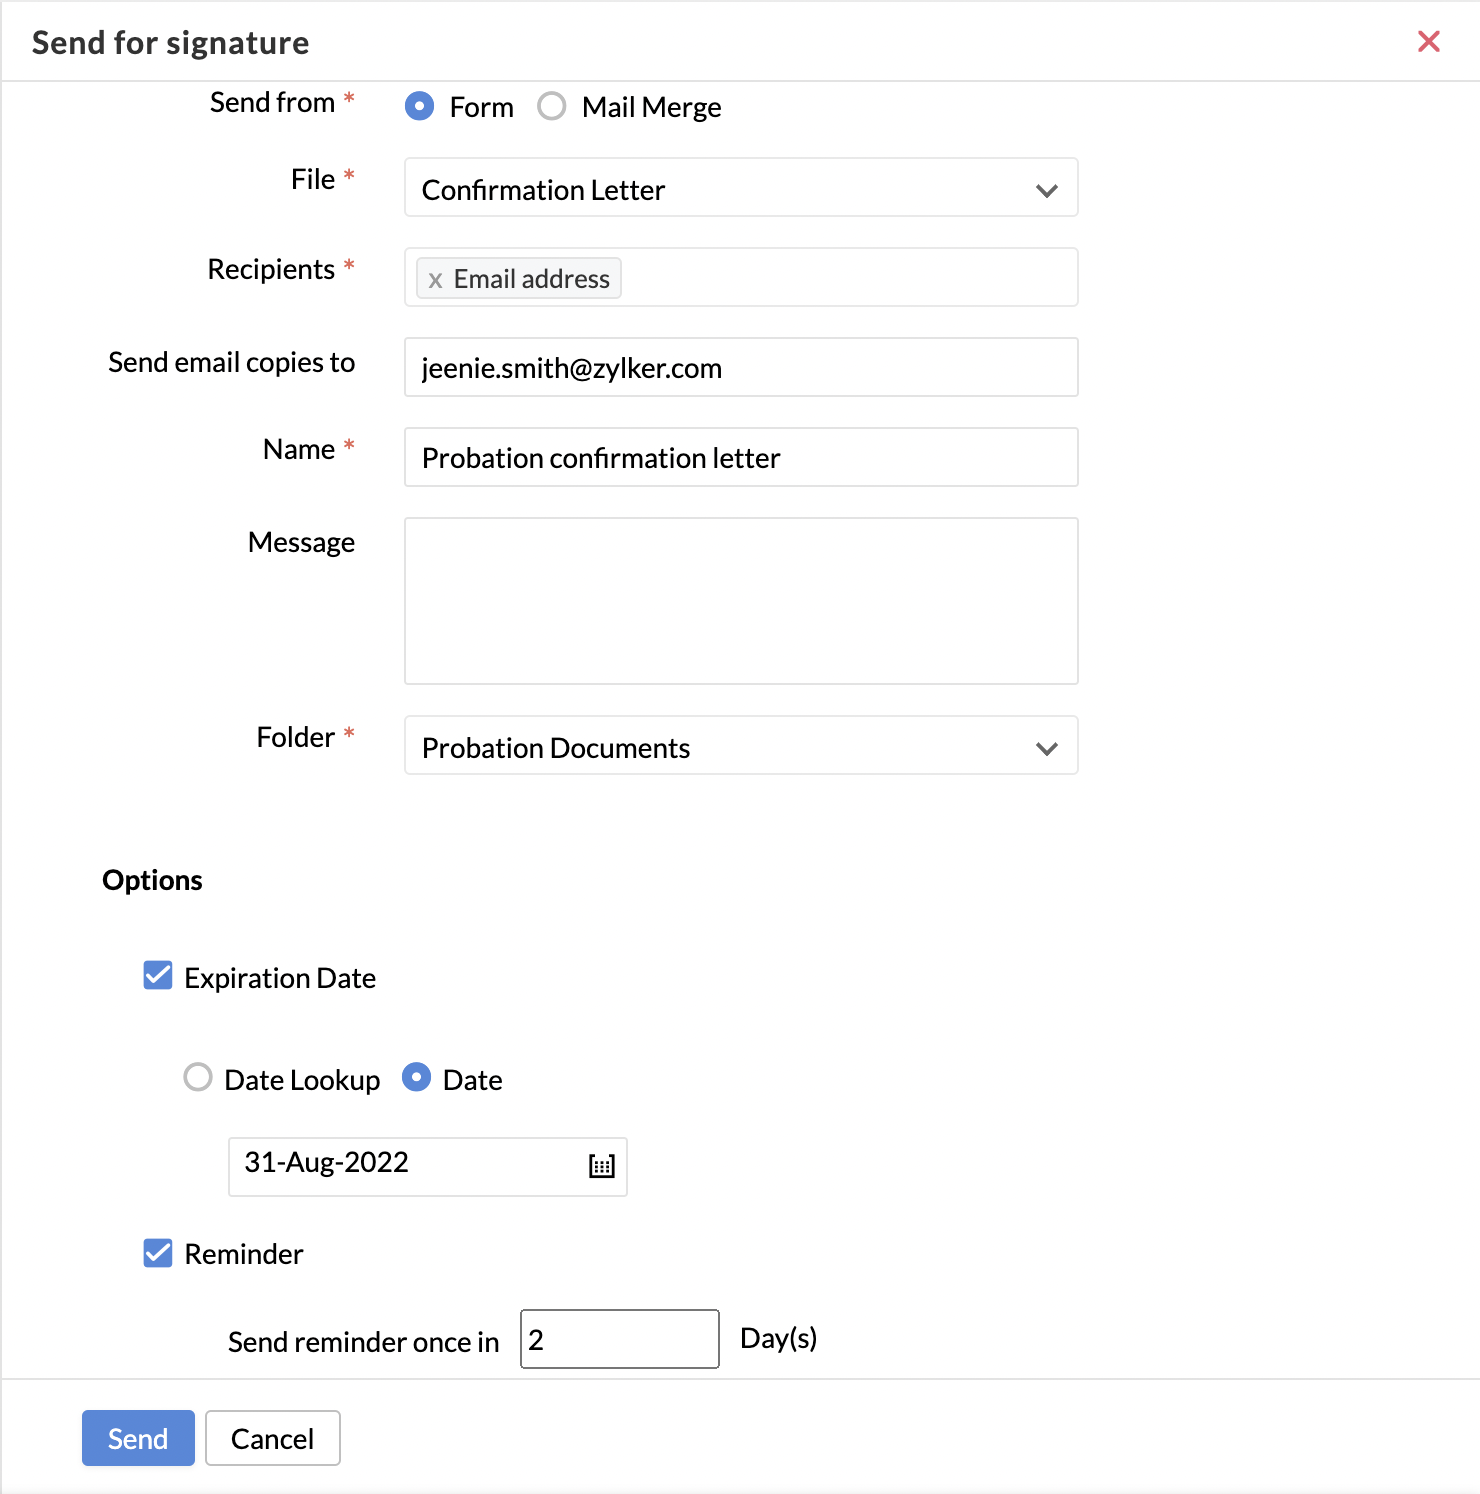Expand the Folder dropdown chevron
This screenshot has width=1480, height=1494.
tap(1047, 748)
